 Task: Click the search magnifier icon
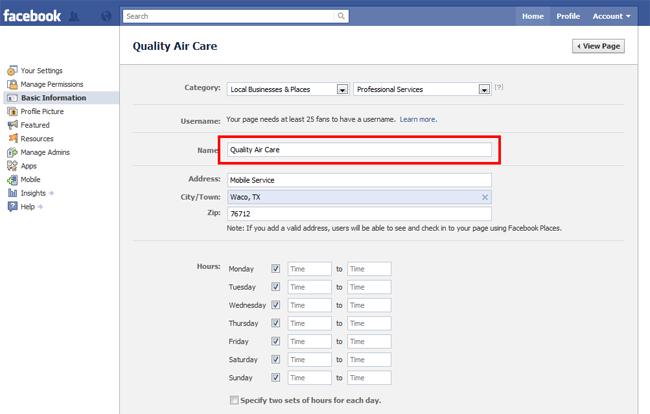tap(341, 16)
